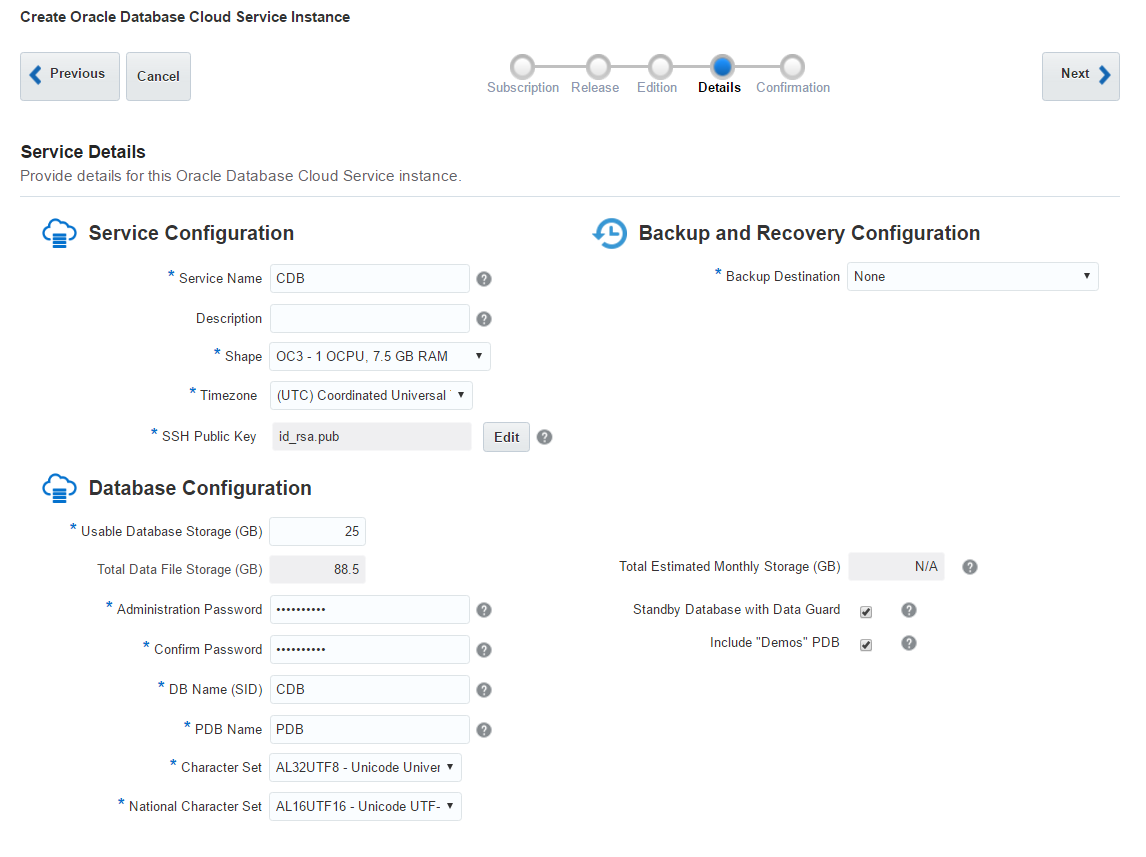This screenshot has width=1146, height=857.
Task: Click Edit for SSH Public Key
Action: tap(506, 437)
